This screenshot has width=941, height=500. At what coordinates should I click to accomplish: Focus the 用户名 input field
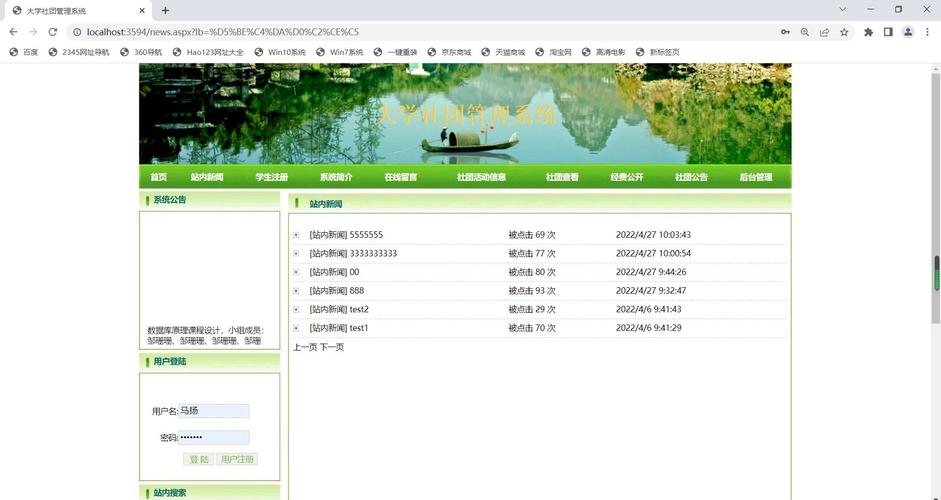[214, 411]
